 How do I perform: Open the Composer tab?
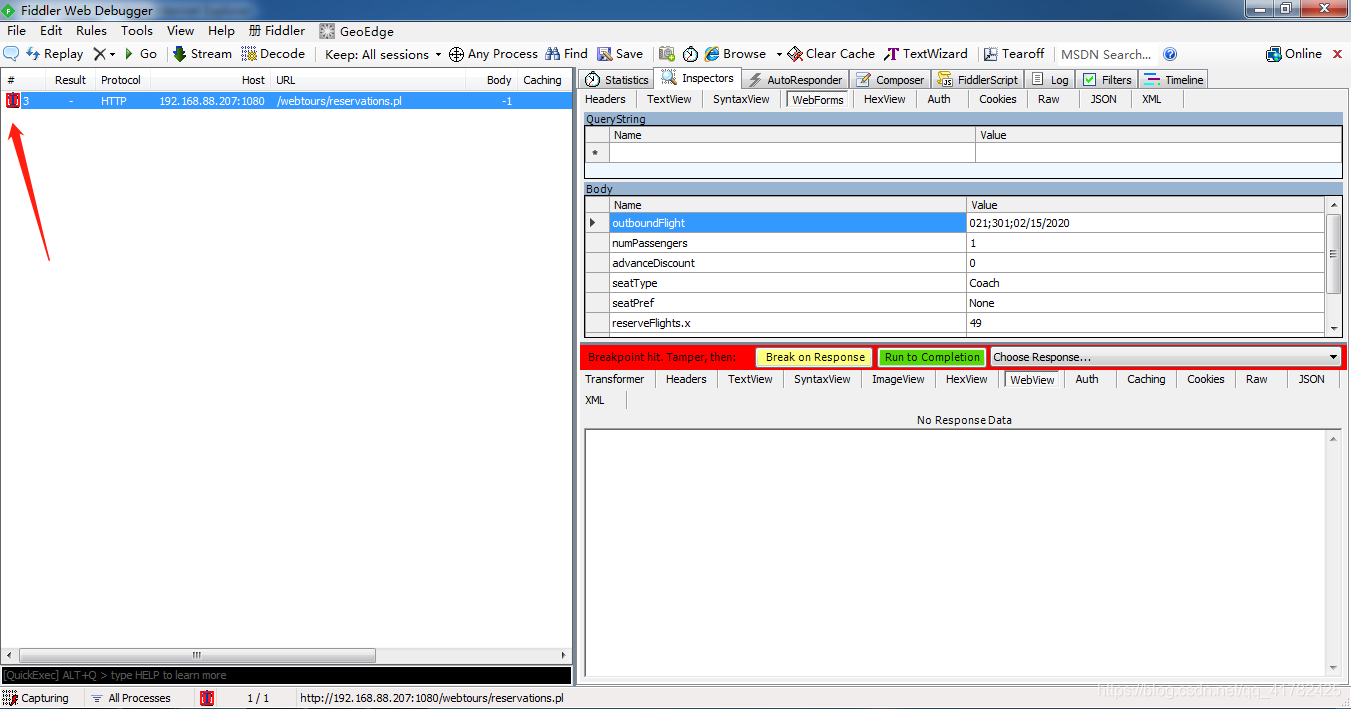pyautogui.click(x=890, y=79)
